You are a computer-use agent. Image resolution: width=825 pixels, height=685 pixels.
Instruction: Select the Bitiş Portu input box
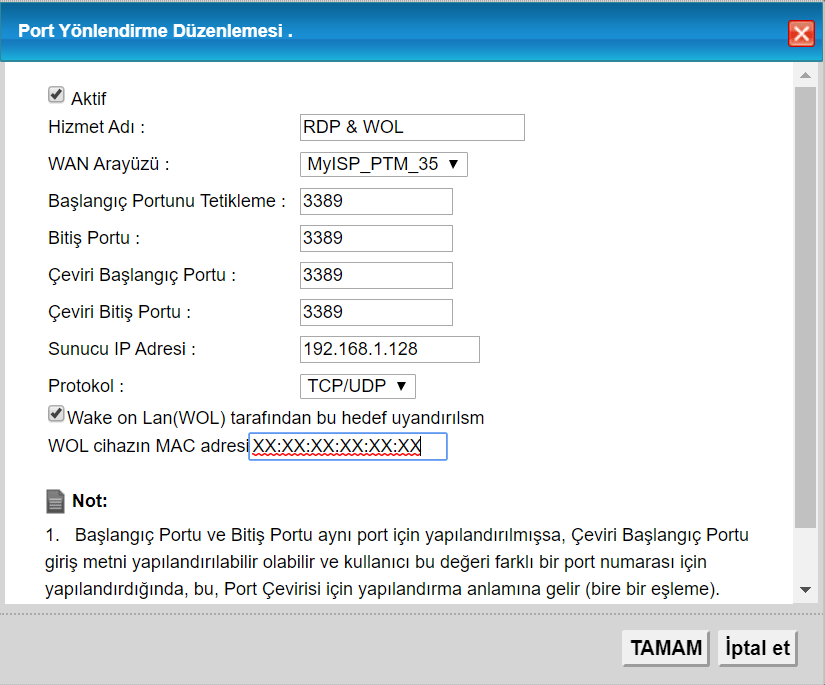click(376, 238)
